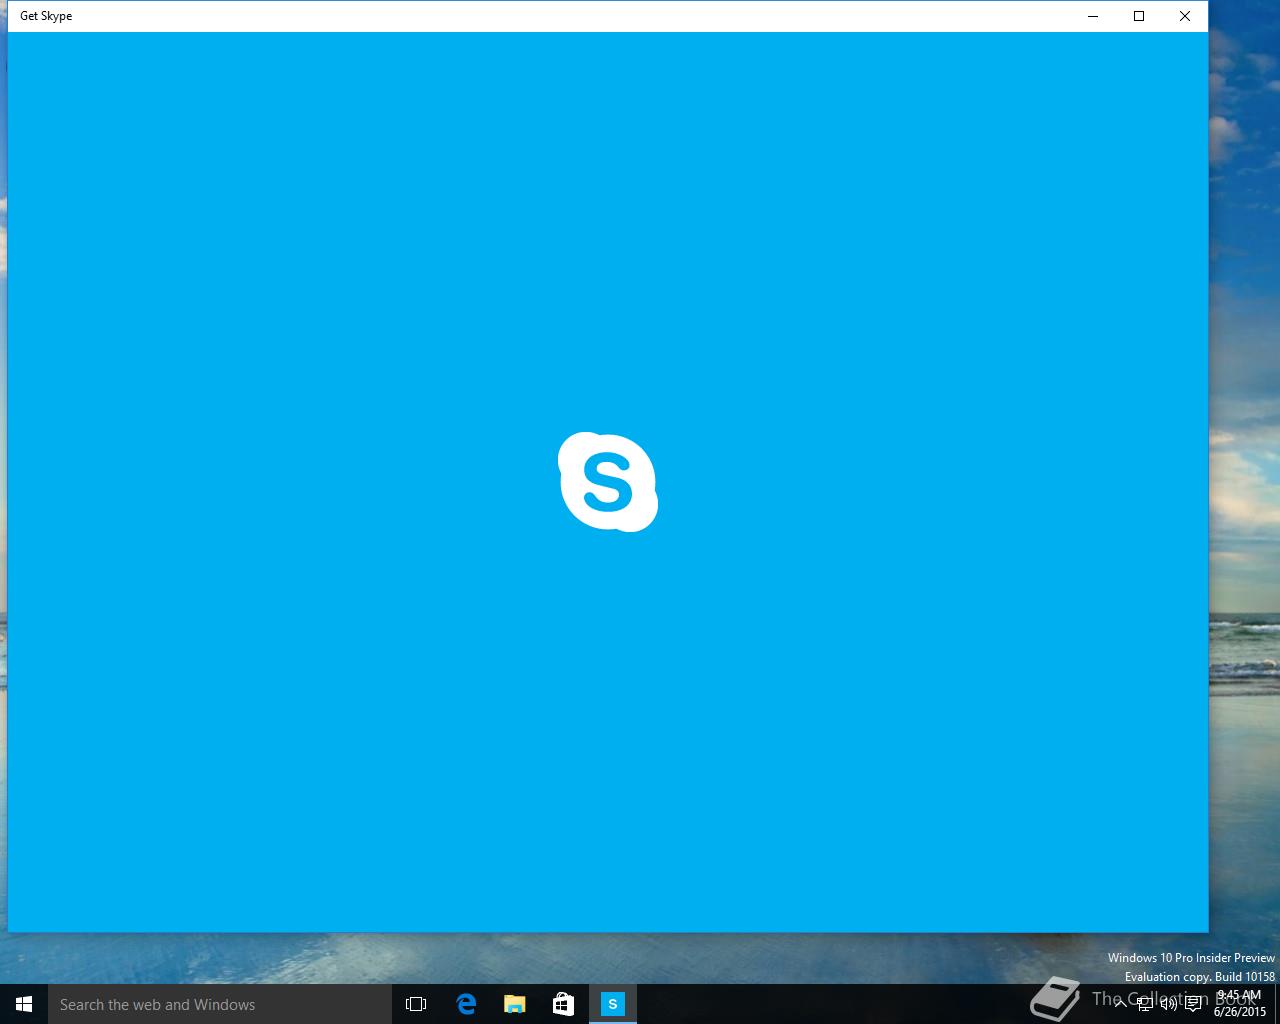1280x1024 pixels.
Task: Open the volume control tray icon
Action: [1169, 1004]
